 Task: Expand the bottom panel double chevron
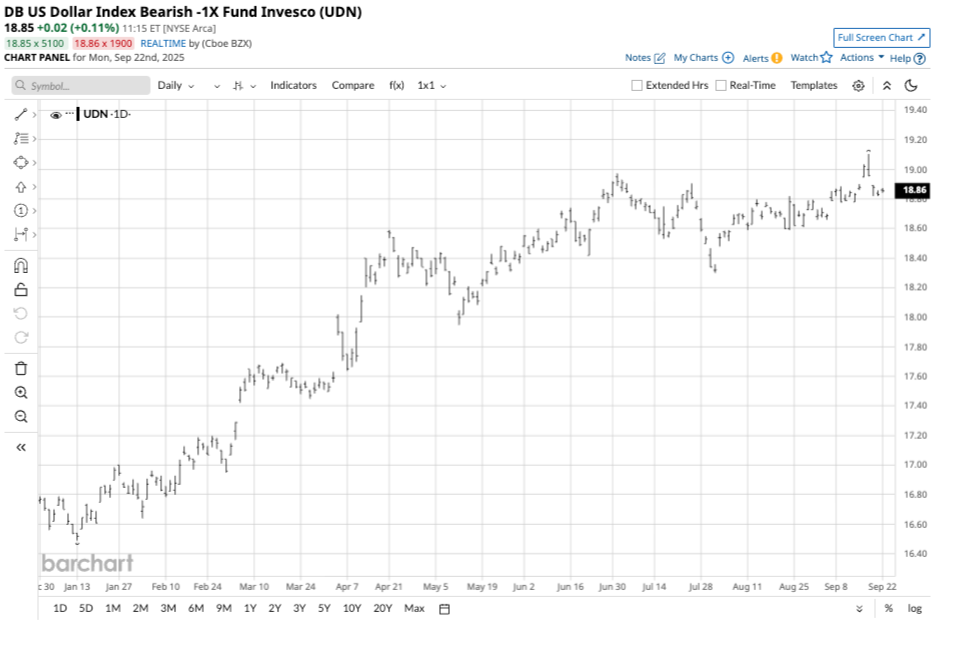pos(859,609)
